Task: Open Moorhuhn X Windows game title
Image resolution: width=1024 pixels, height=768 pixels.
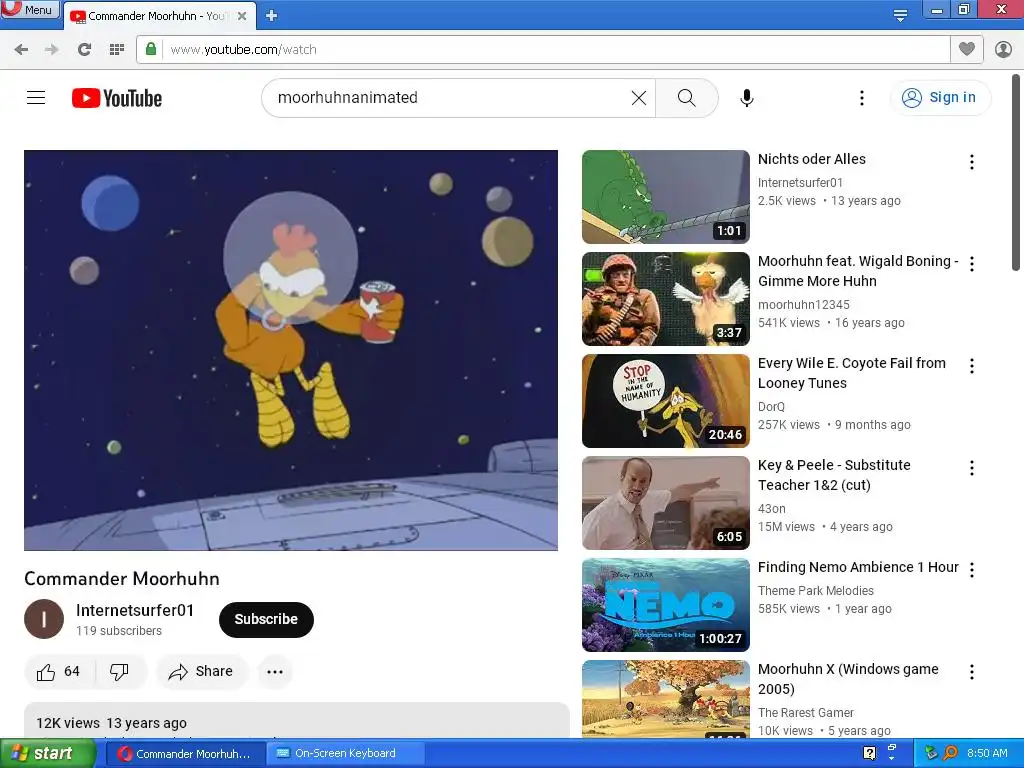Action: [x=848, y=679]
